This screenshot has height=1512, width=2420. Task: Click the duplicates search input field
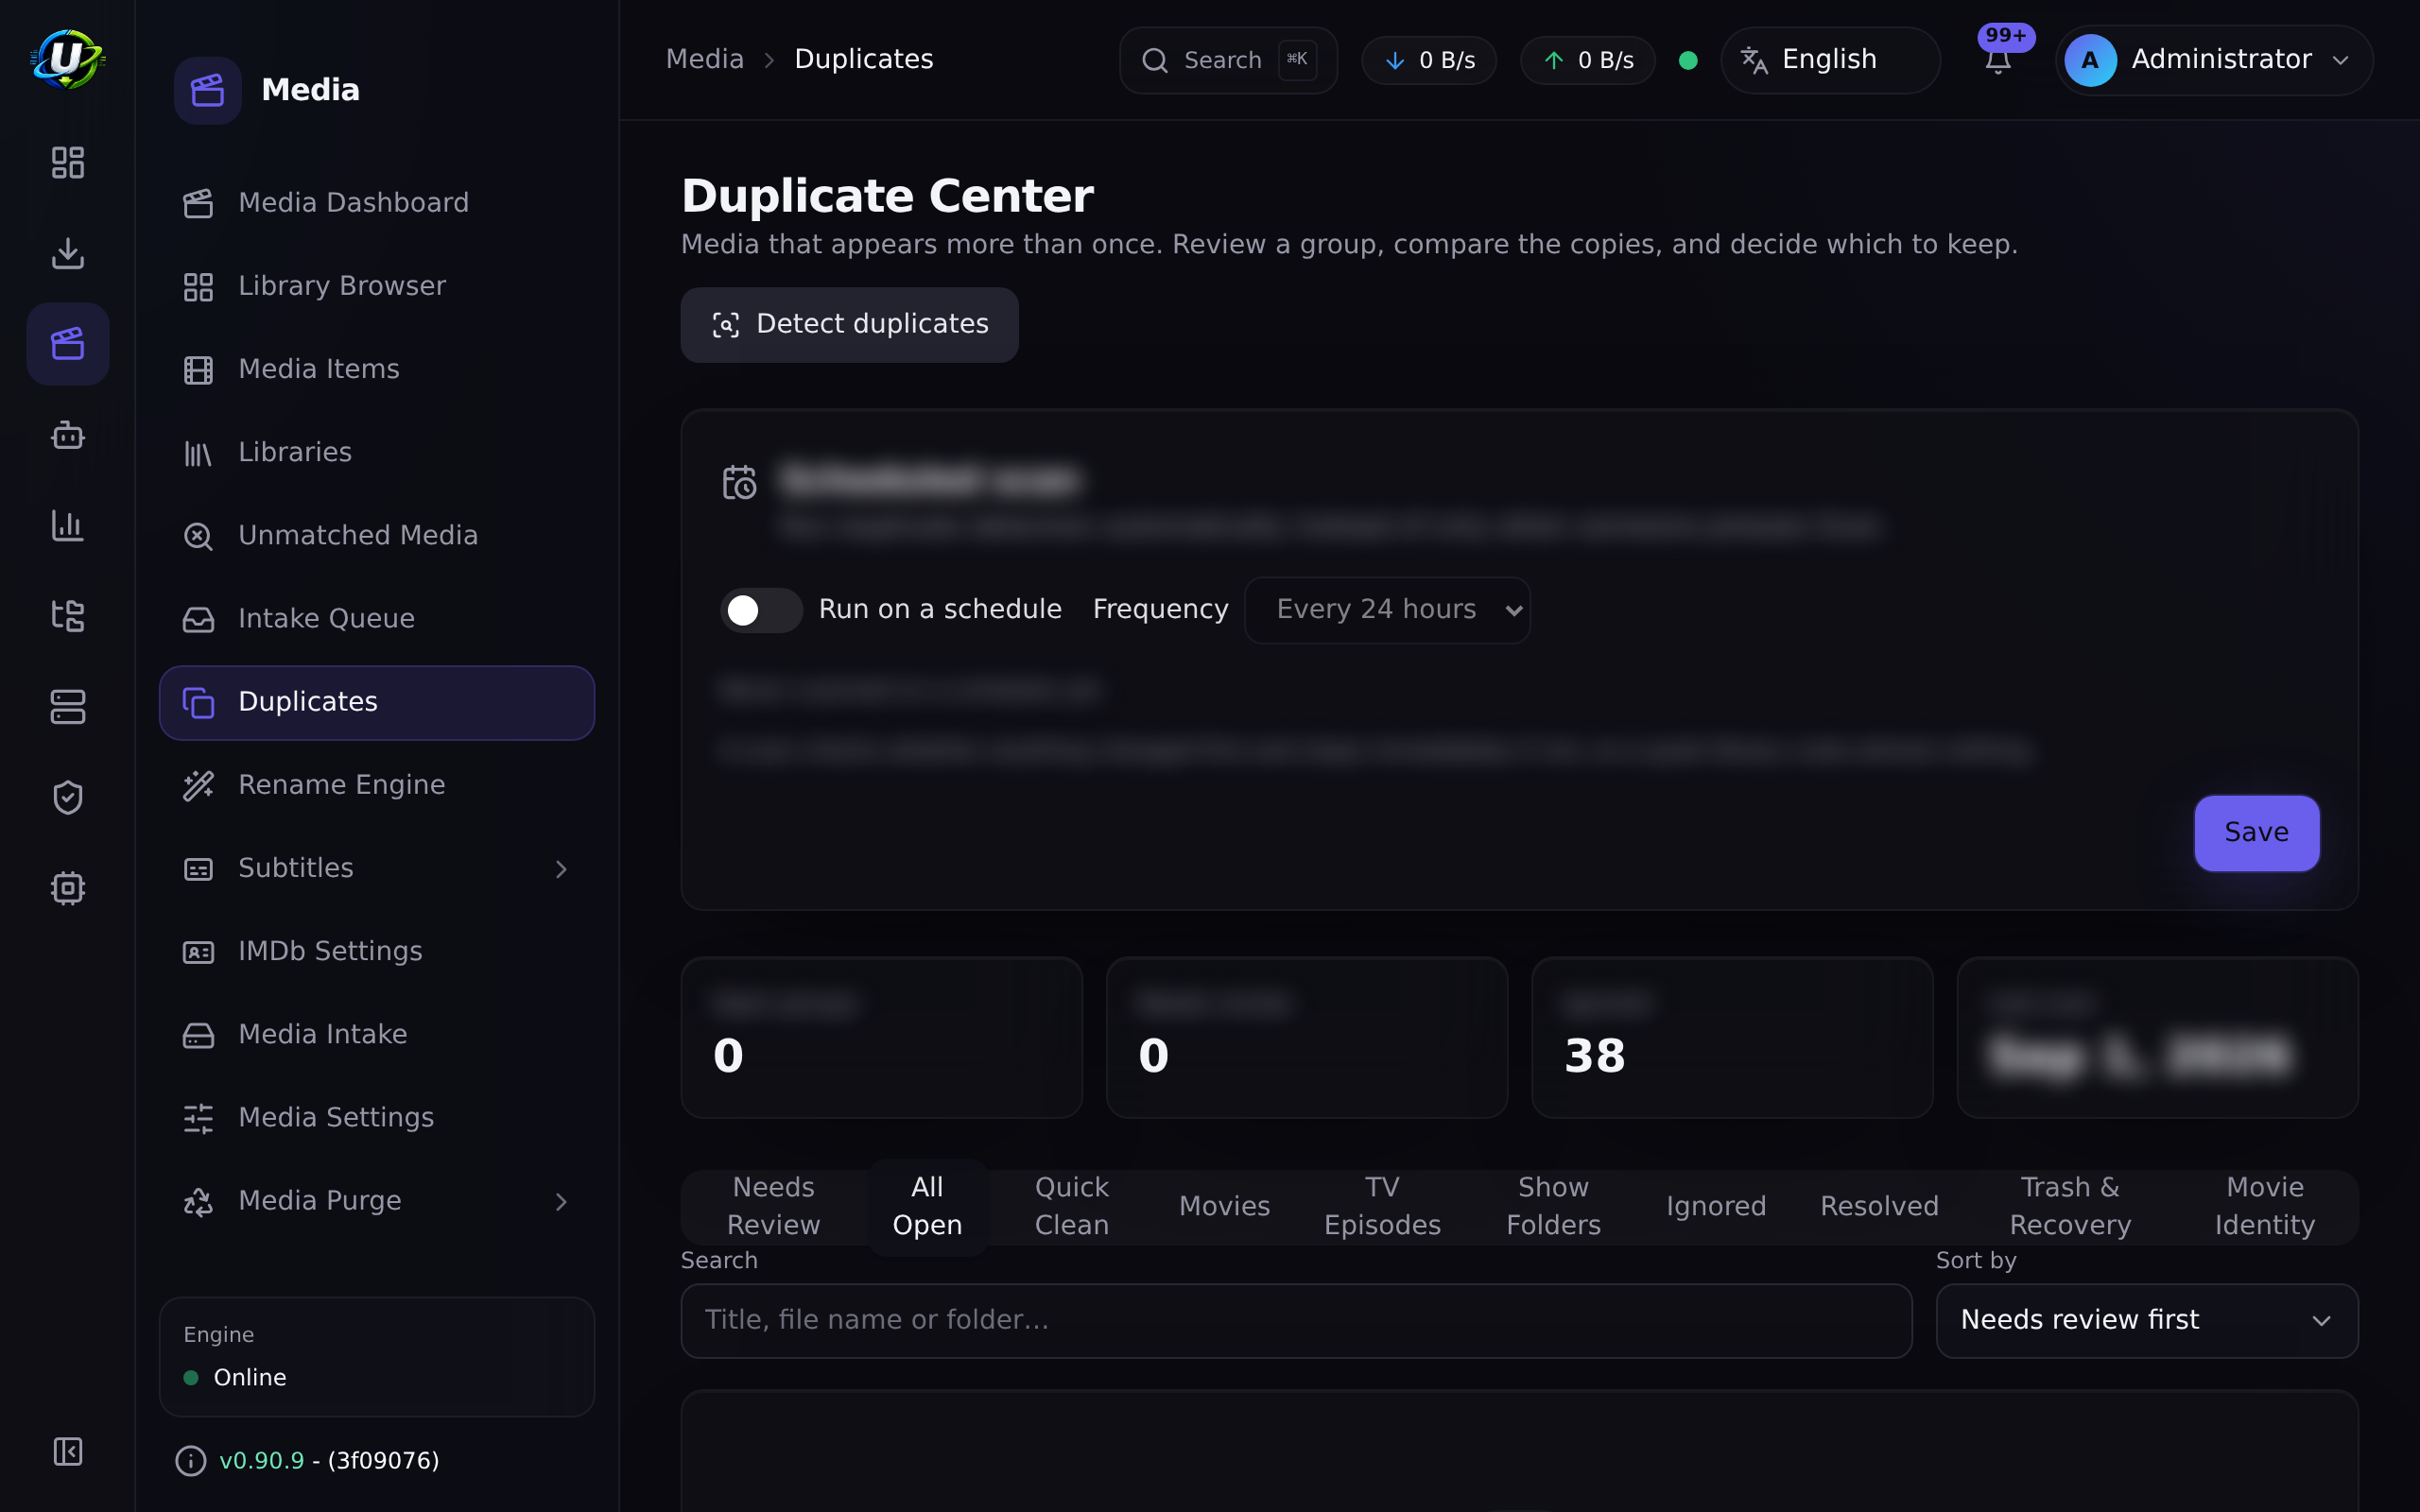(1296, 1320)
